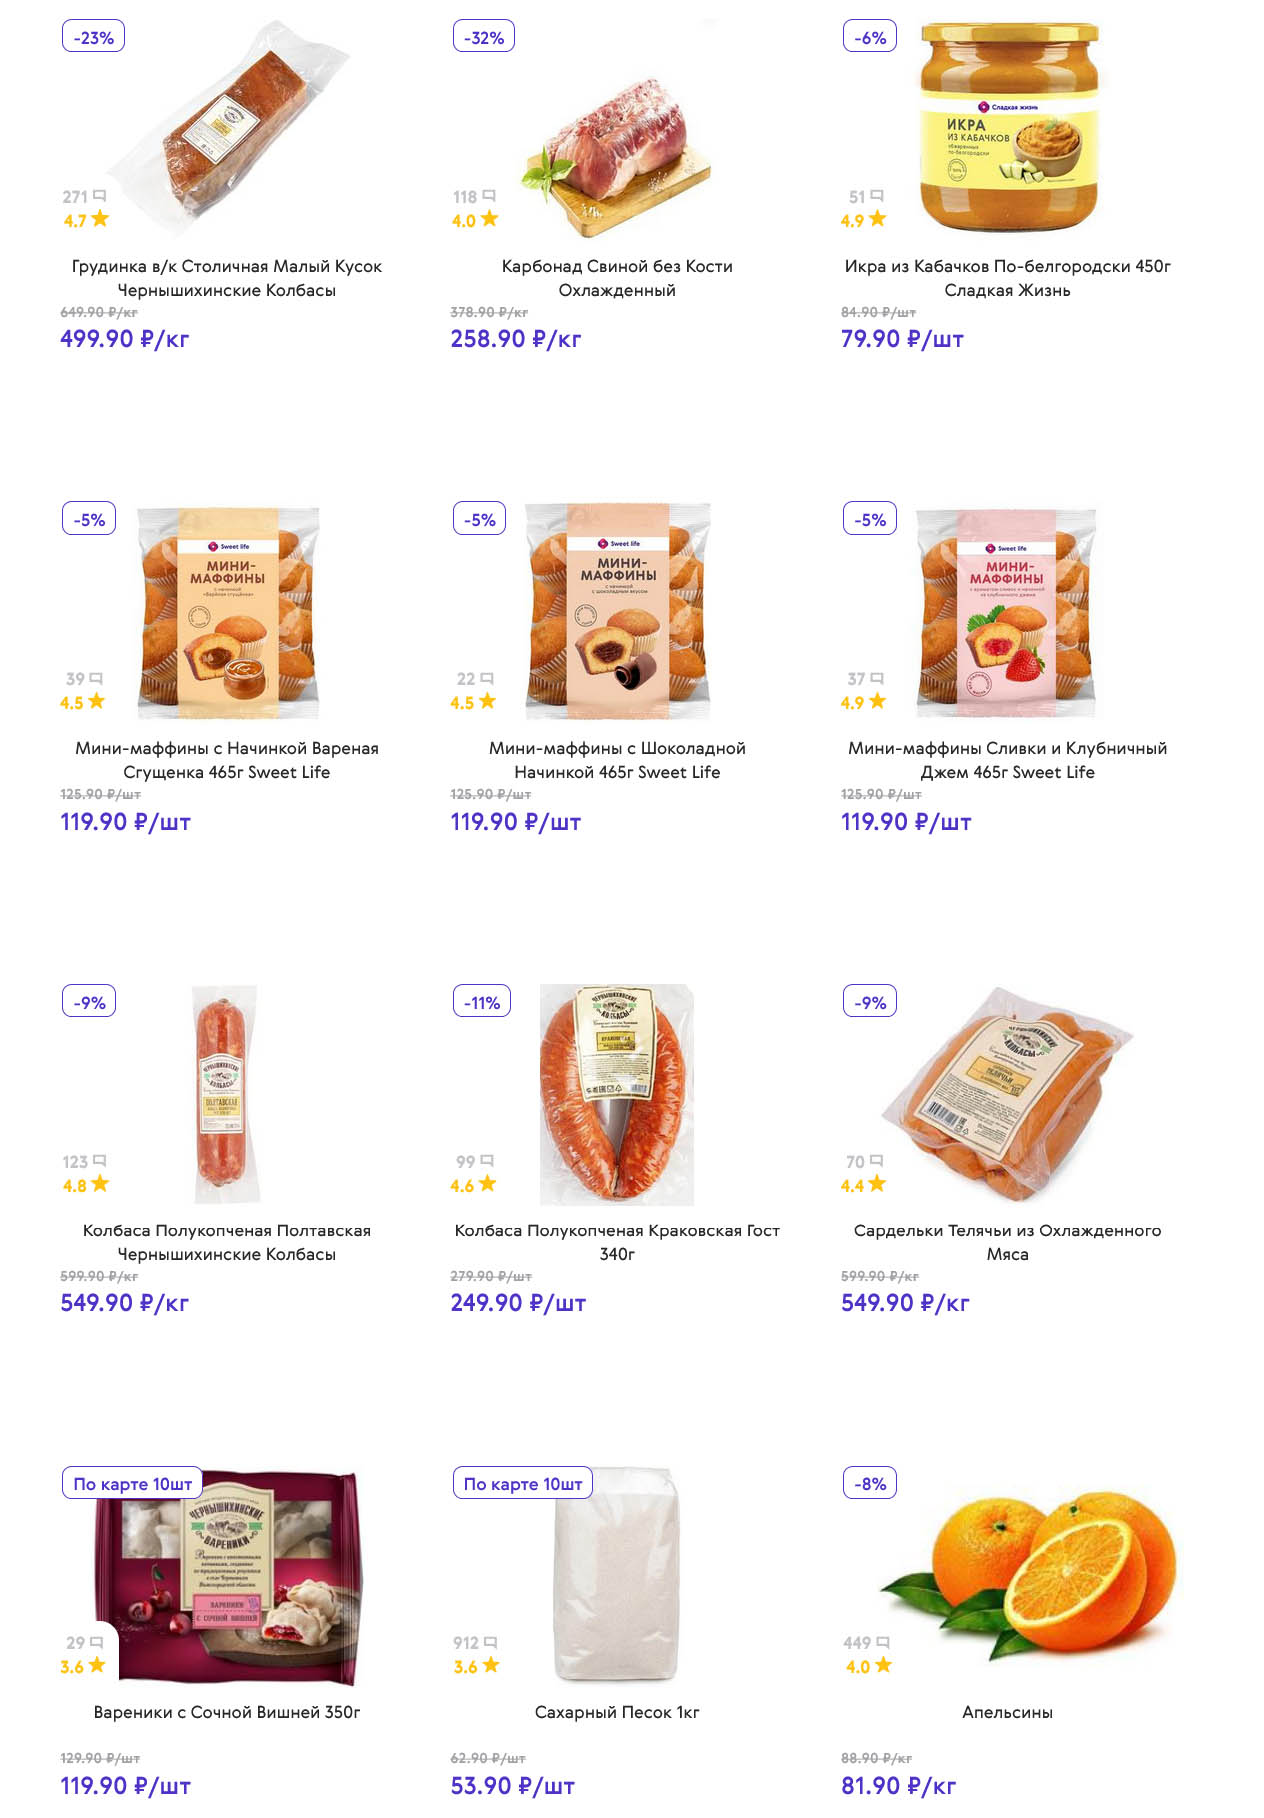Open 'Икра из Кабачков По-белгородски' product link

coord(1007,278)
